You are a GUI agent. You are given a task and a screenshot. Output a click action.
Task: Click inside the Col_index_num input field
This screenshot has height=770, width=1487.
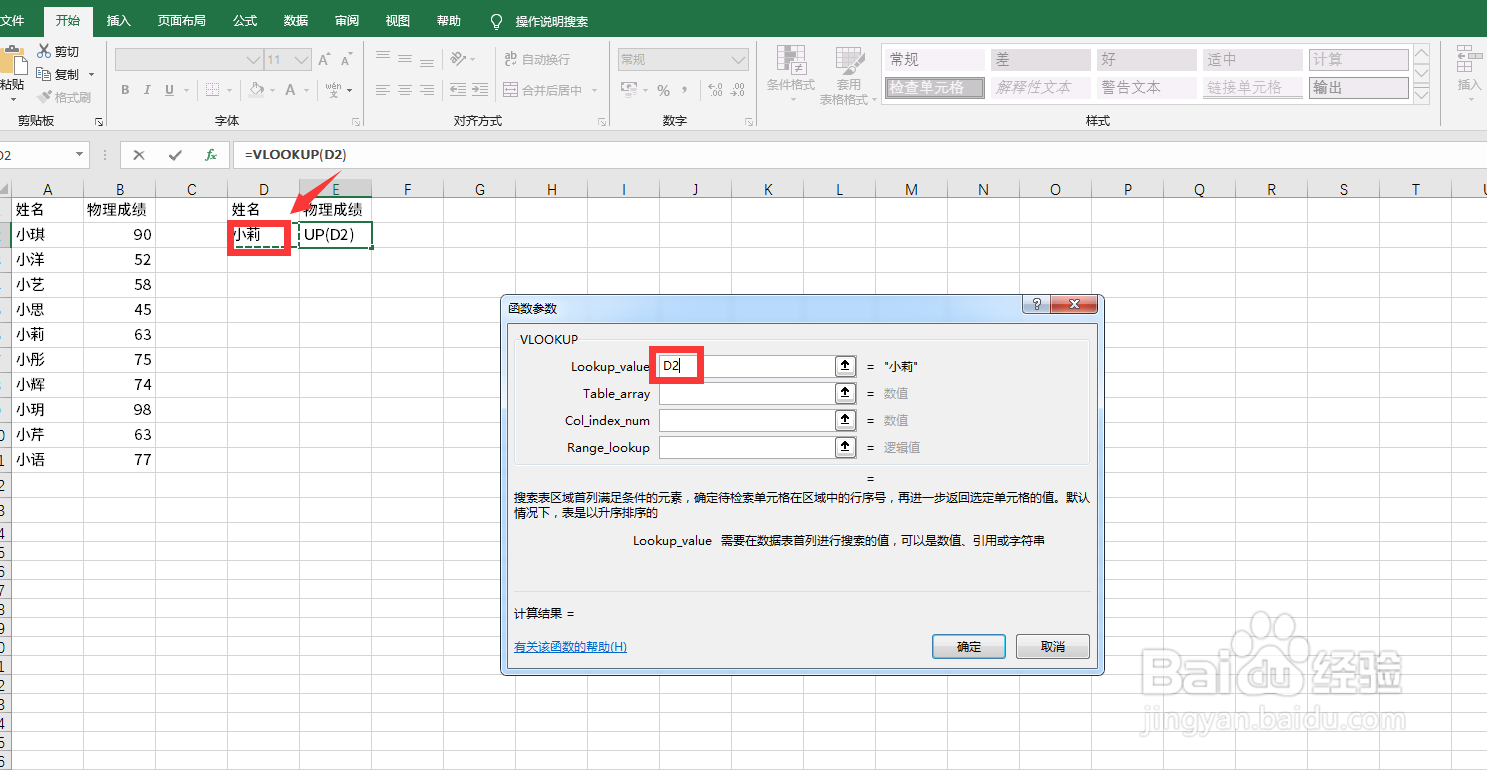pyautogui.click(x=745, y=420)
